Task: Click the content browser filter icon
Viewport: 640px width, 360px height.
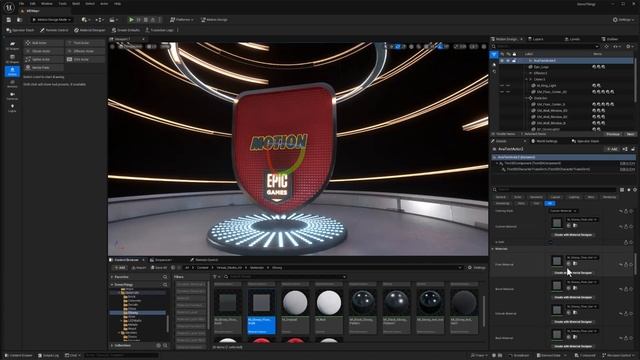Action: [215, 277]
